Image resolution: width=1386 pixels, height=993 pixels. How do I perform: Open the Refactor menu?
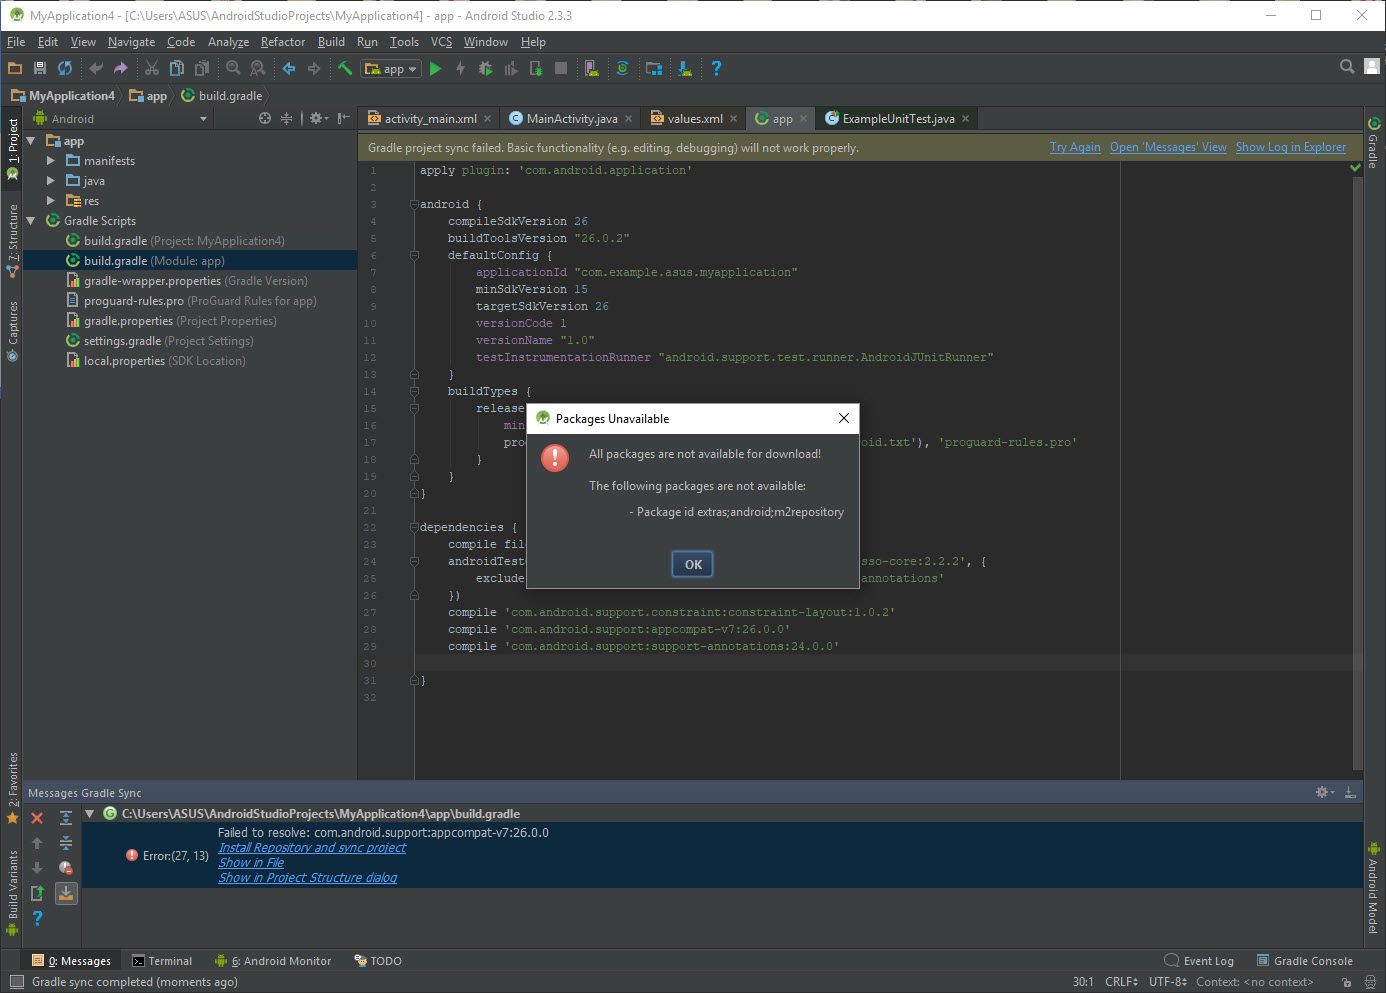283,42
